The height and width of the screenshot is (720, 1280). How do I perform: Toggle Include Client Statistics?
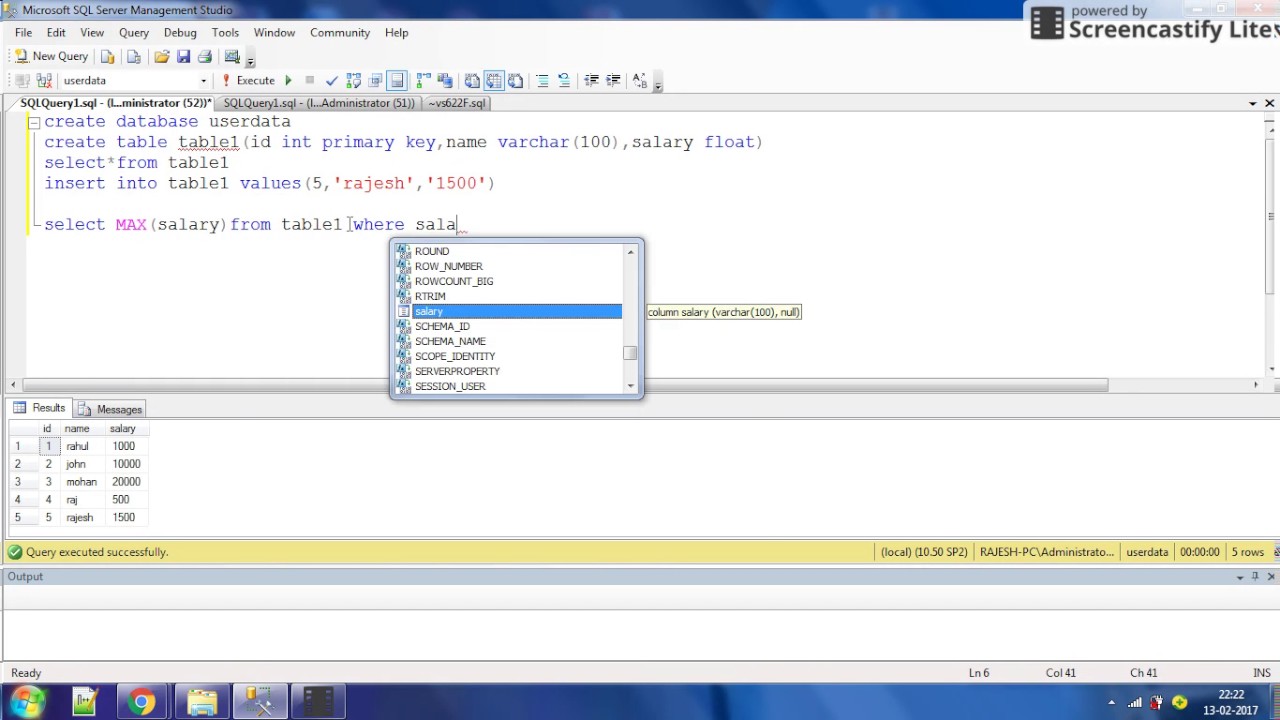pos(445,80)
